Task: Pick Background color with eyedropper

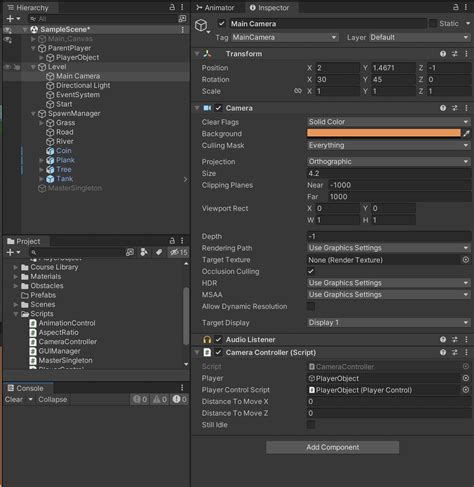Action: tap(466, 133)
